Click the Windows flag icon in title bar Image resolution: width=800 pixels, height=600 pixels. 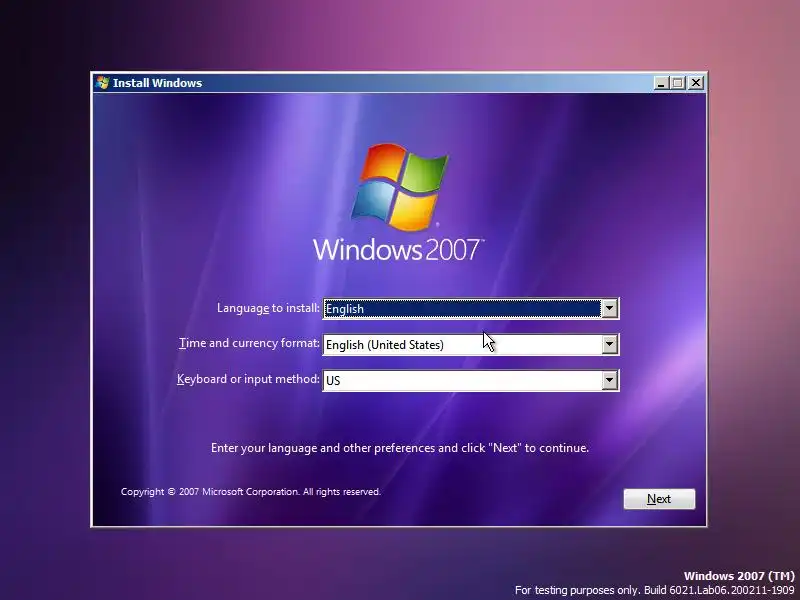coord(103,83)
